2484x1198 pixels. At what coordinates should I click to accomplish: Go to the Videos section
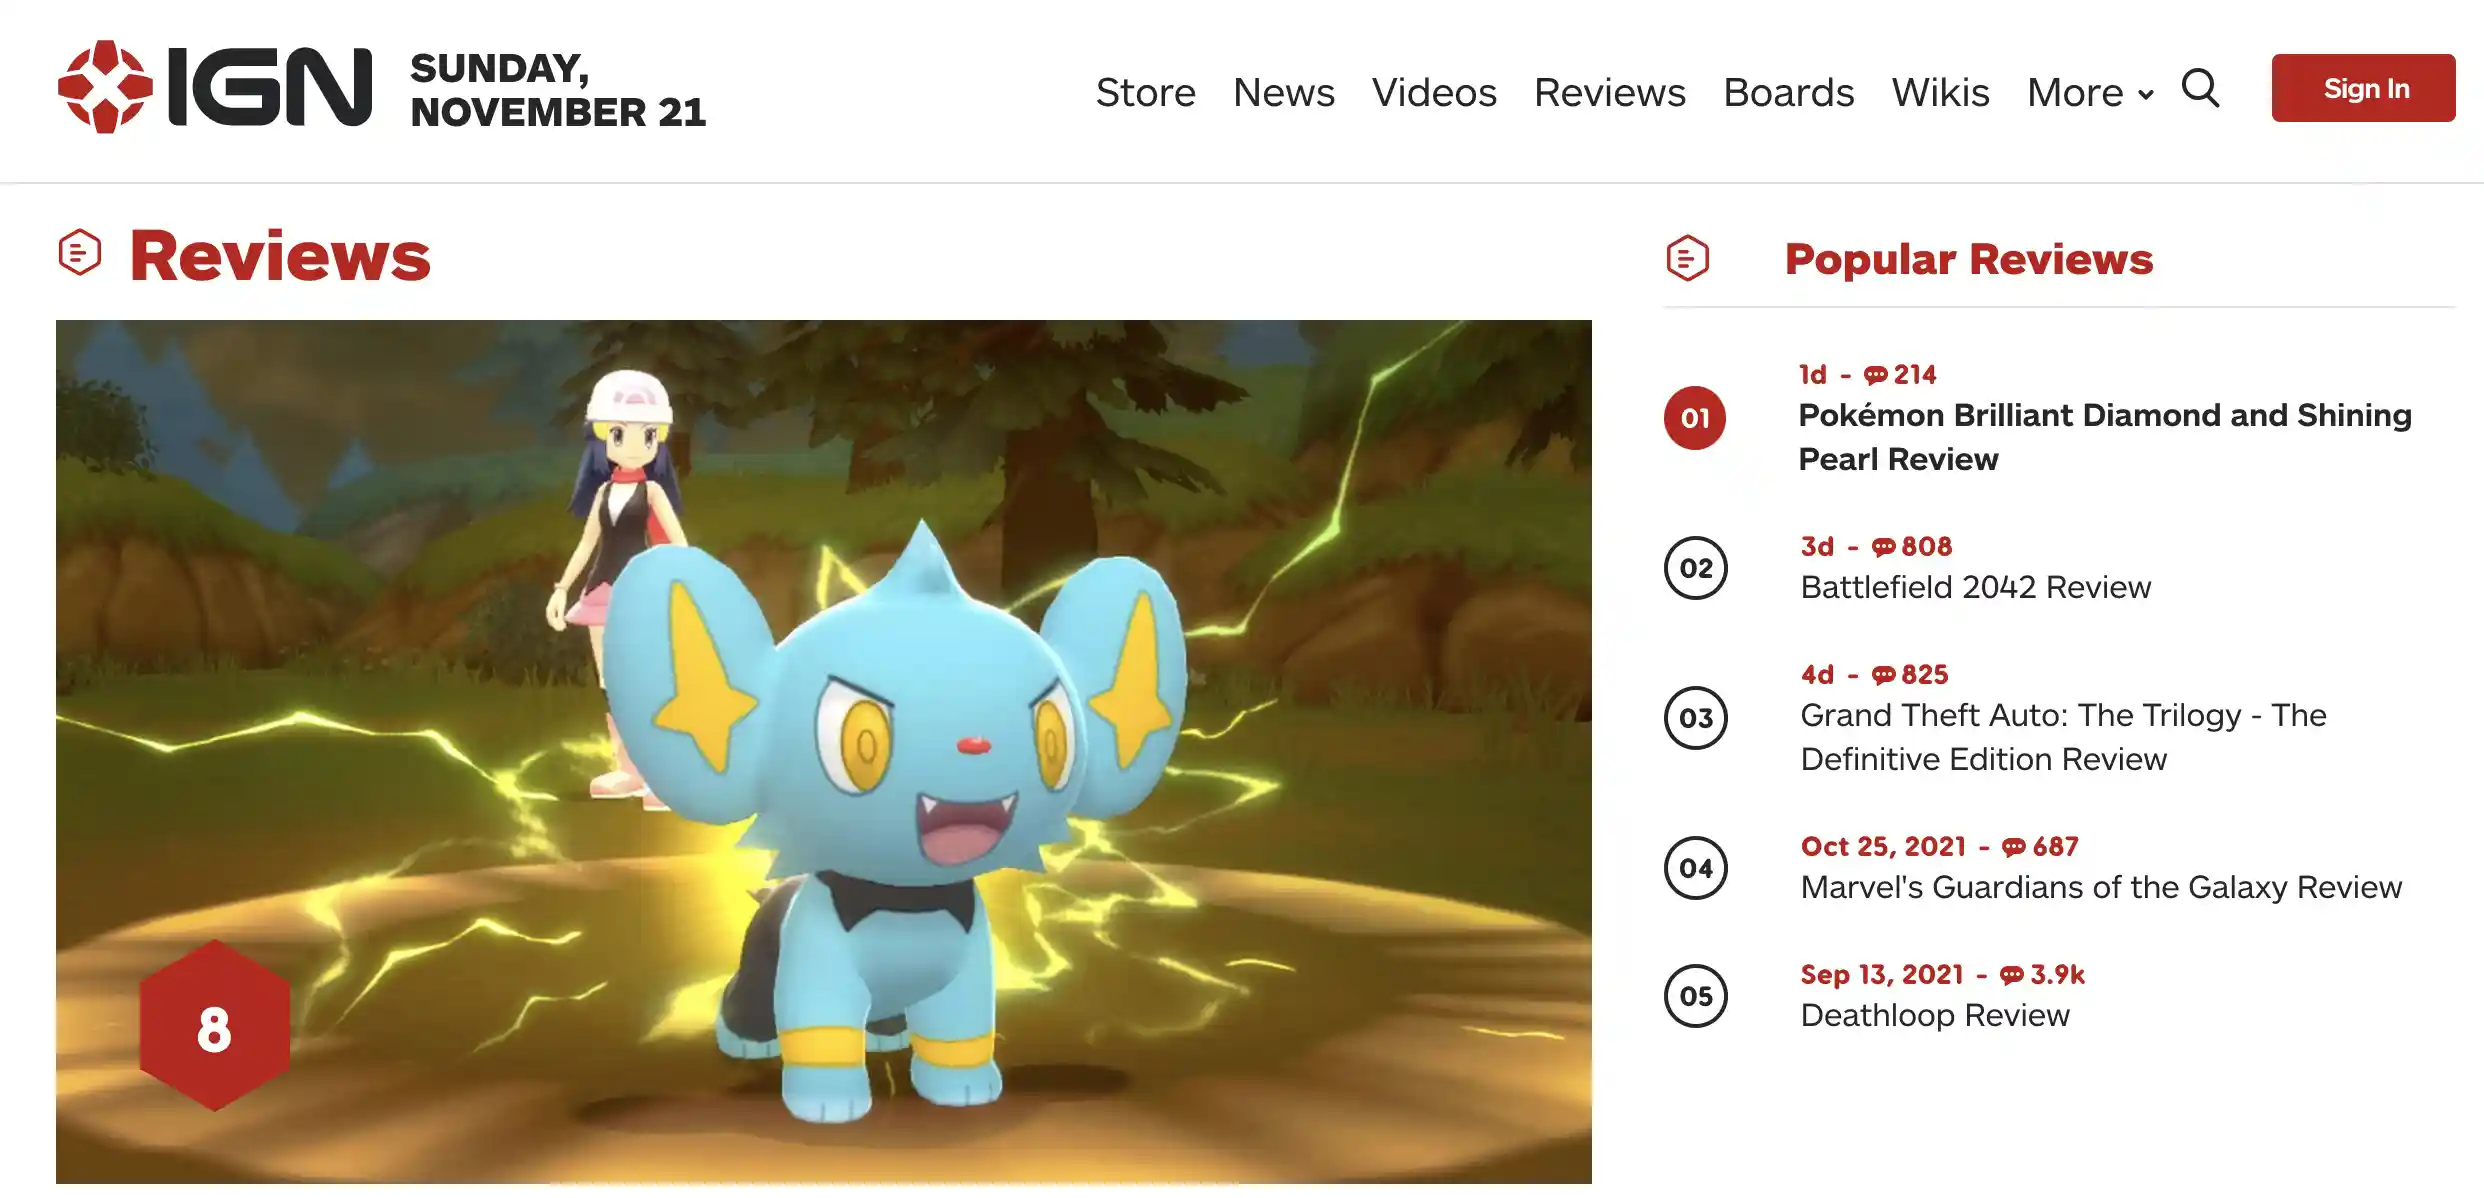1434,92
